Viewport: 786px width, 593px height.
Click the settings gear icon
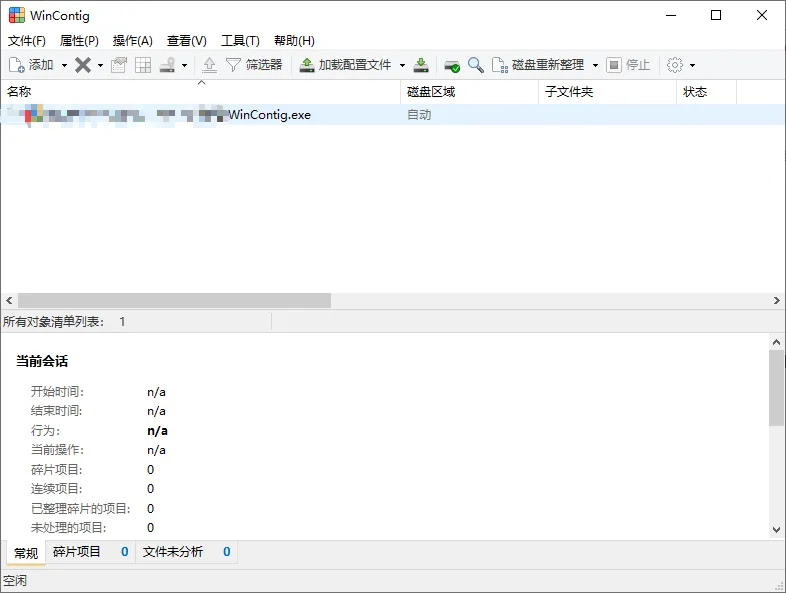tap(675, 65)
